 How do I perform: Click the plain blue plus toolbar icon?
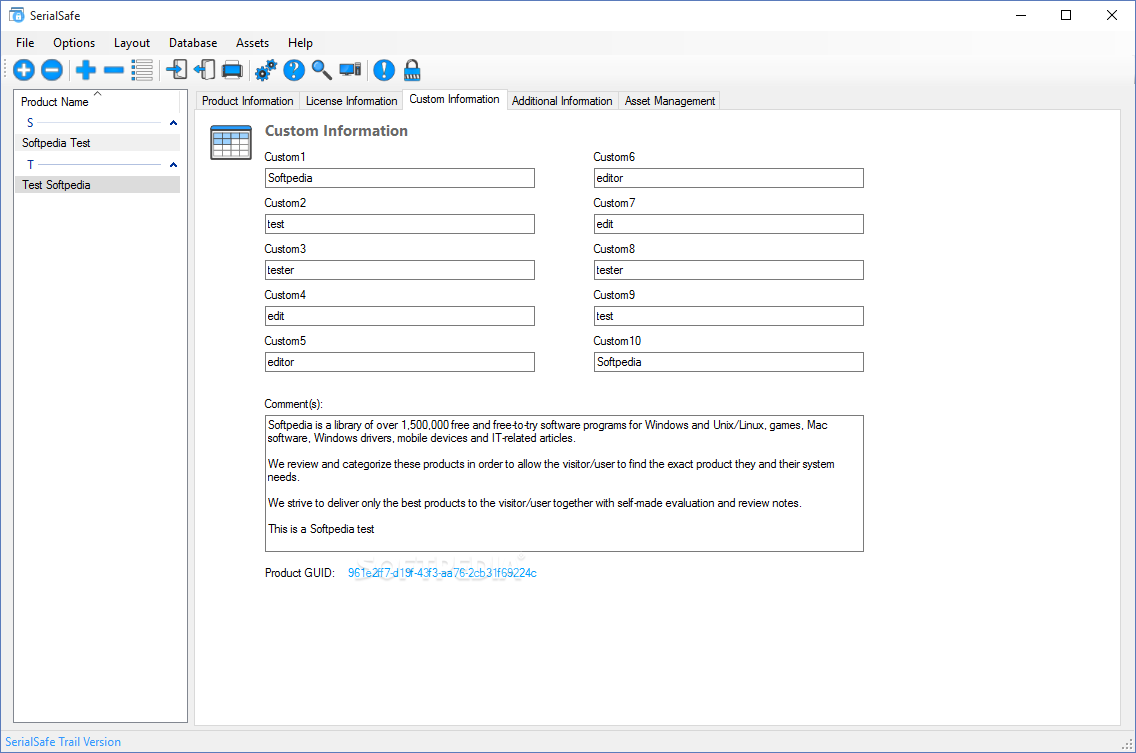85,70
